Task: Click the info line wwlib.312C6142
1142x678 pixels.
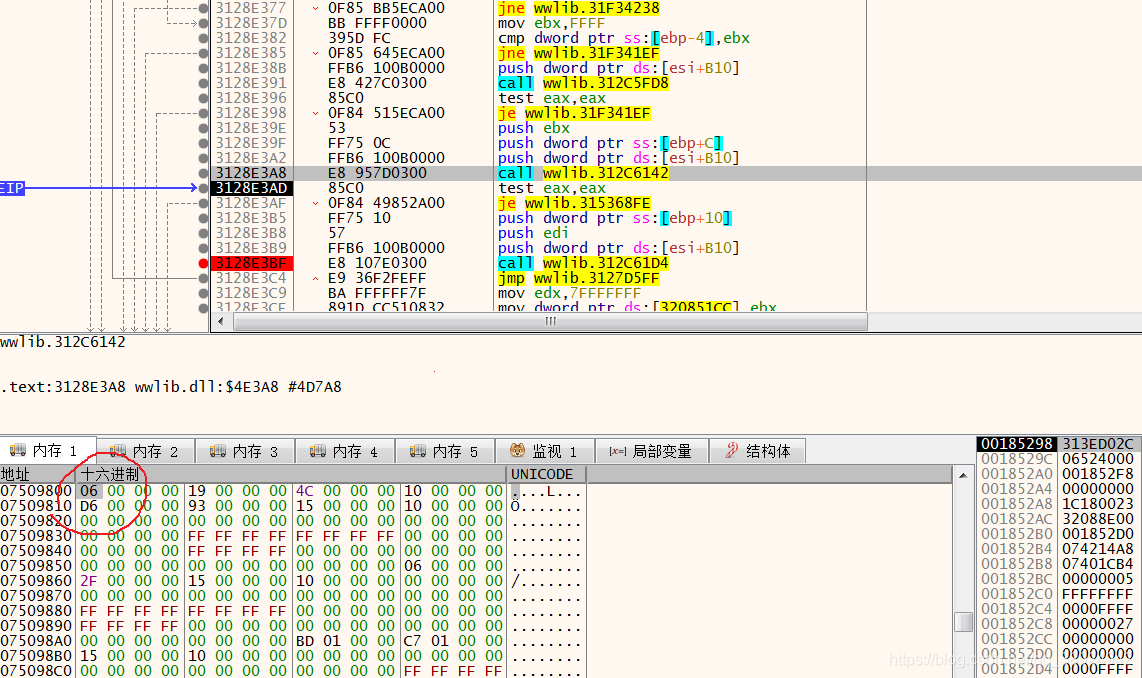Action: 63,342
